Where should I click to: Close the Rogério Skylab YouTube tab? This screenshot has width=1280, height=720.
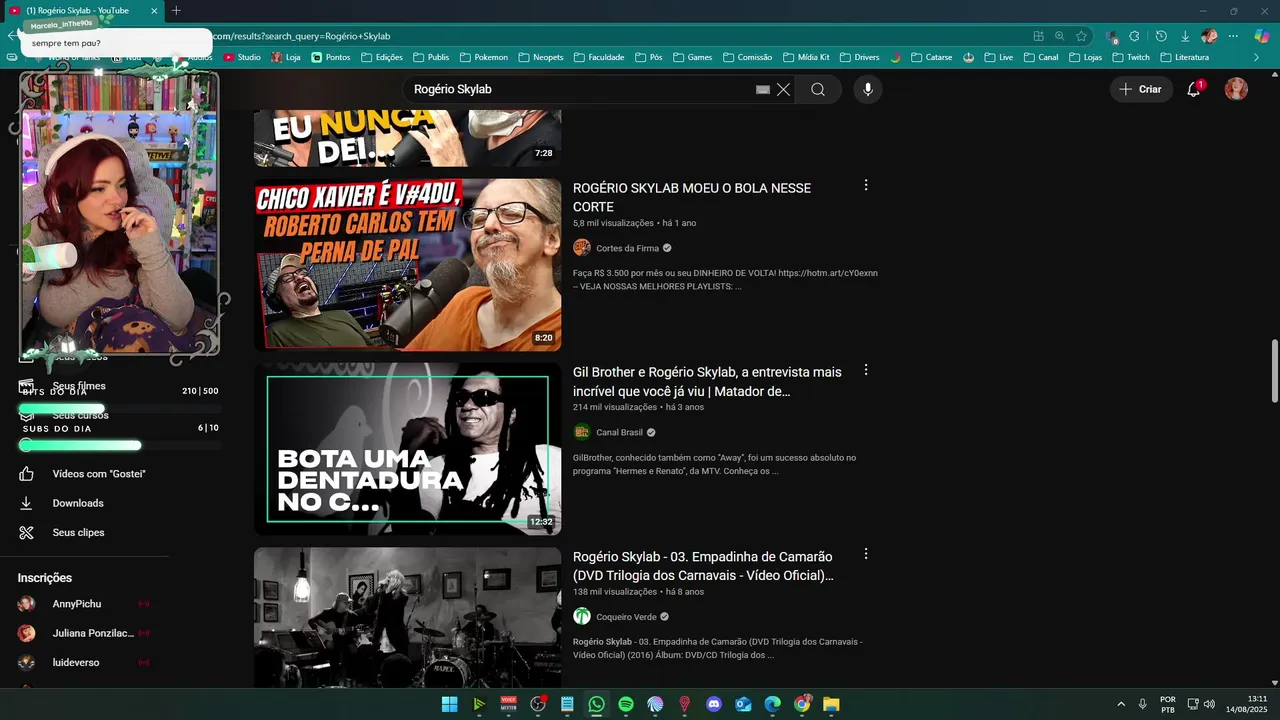coord(154,11)
